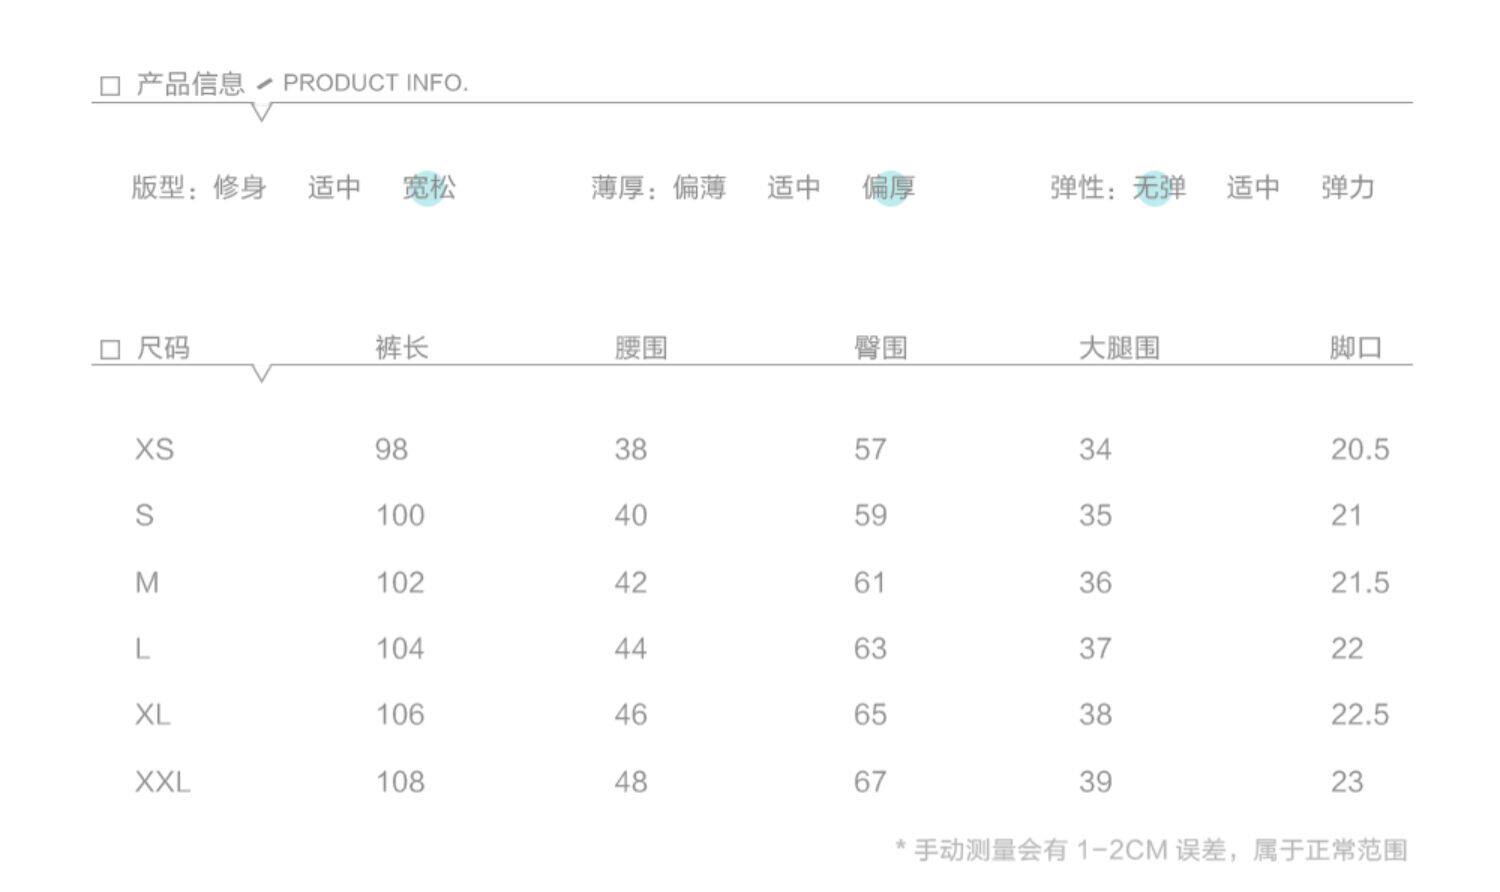The image size is (1500, 892).
Task: Click the 20.5 leg opening value
Action: point(1359,449)
